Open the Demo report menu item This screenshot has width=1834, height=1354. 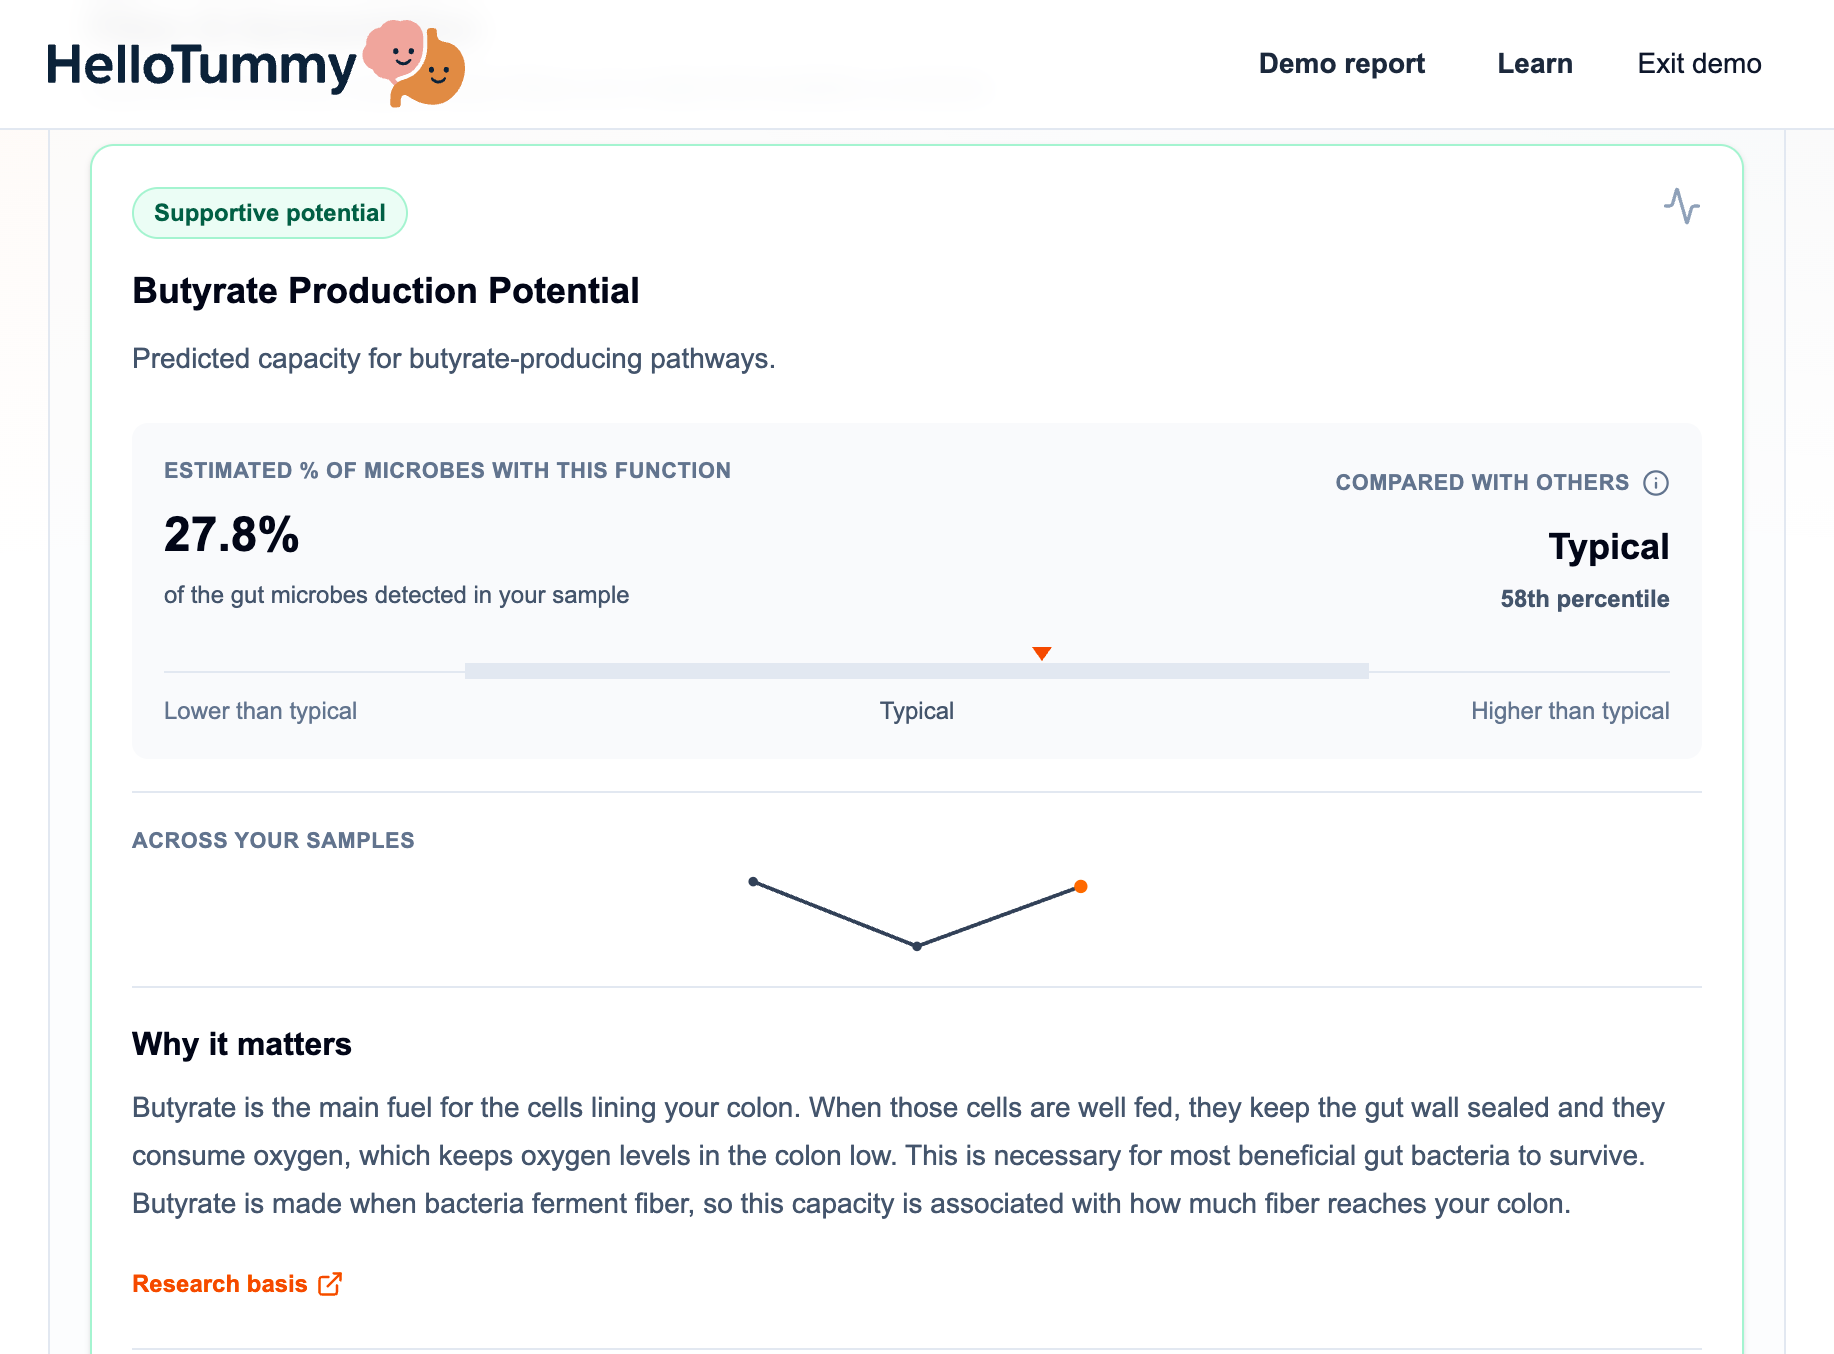coord(1341,64)
